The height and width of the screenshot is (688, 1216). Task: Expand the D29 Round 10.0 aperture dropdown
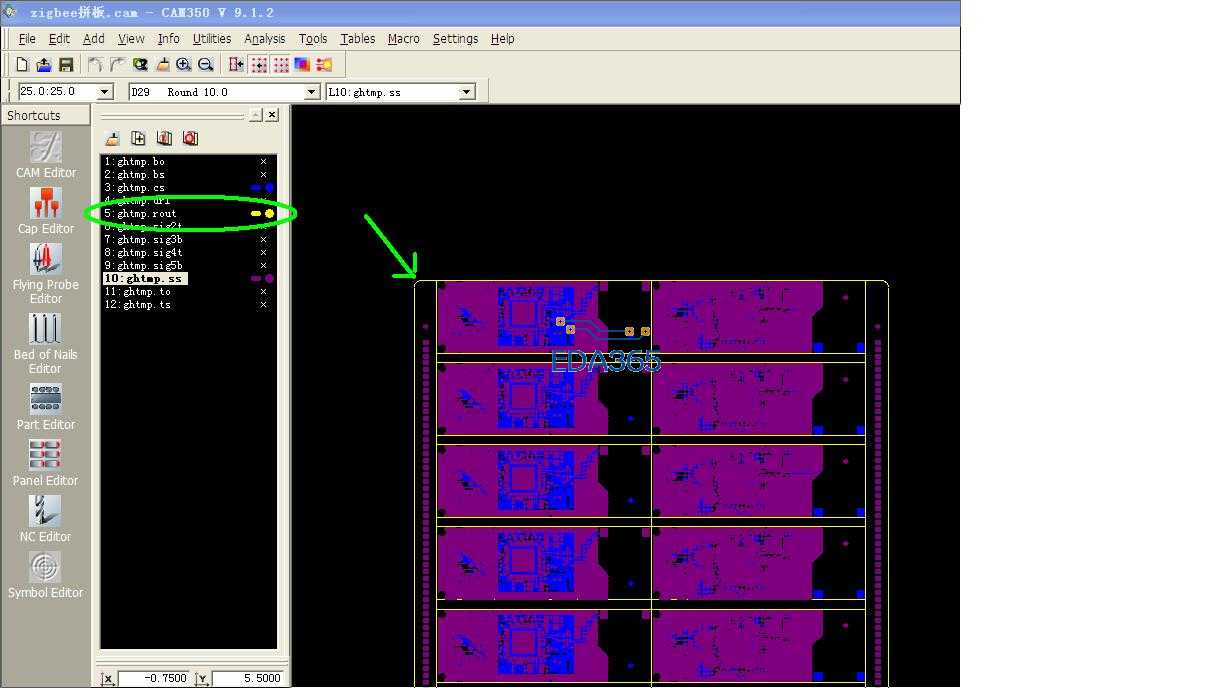[311, 92]
